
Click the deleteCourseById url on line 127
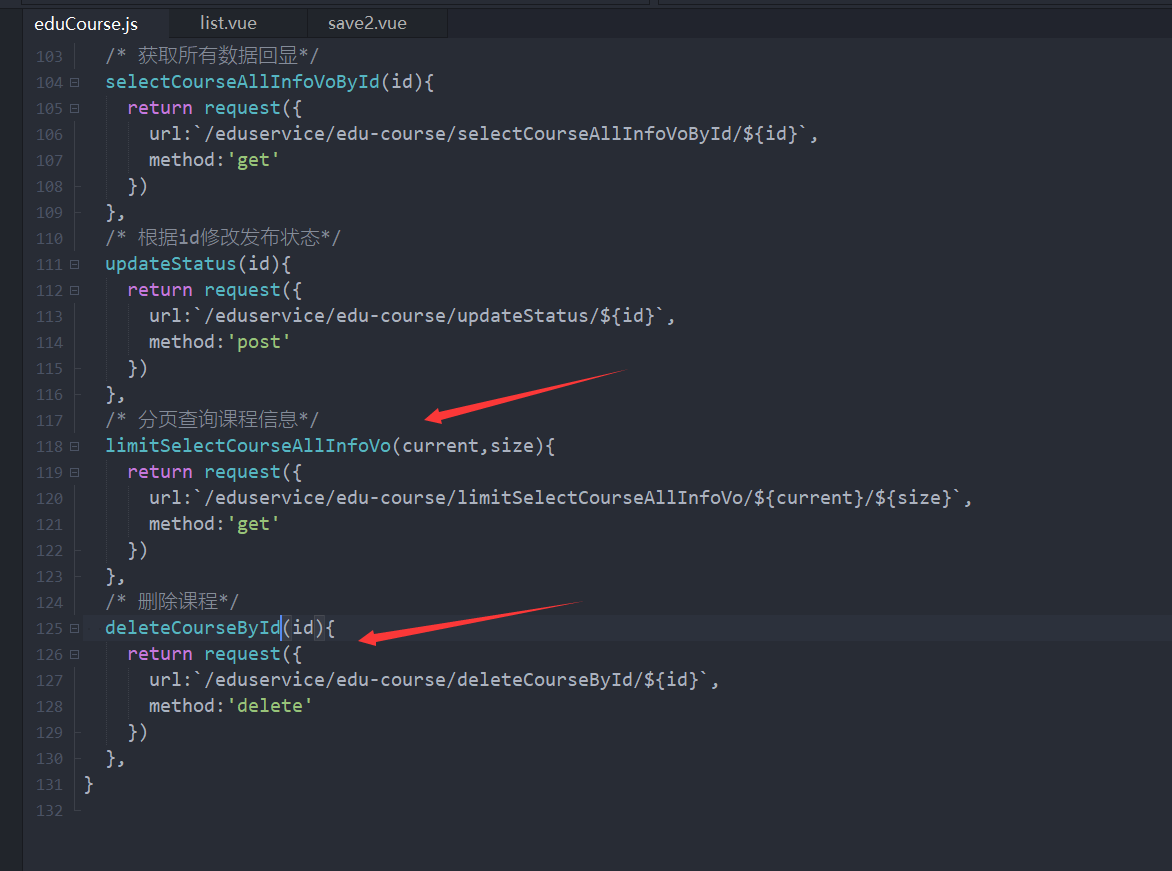[x=451, y=680]
